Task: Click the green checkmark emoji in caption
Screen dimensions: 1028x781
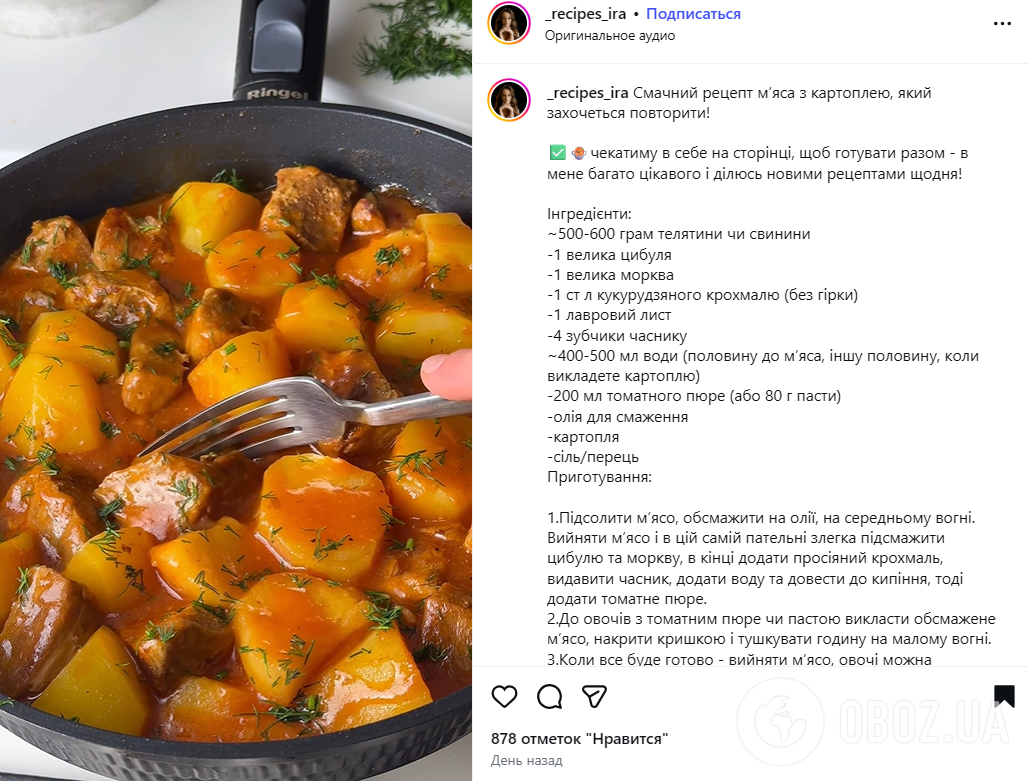Action: pos(557,154)
